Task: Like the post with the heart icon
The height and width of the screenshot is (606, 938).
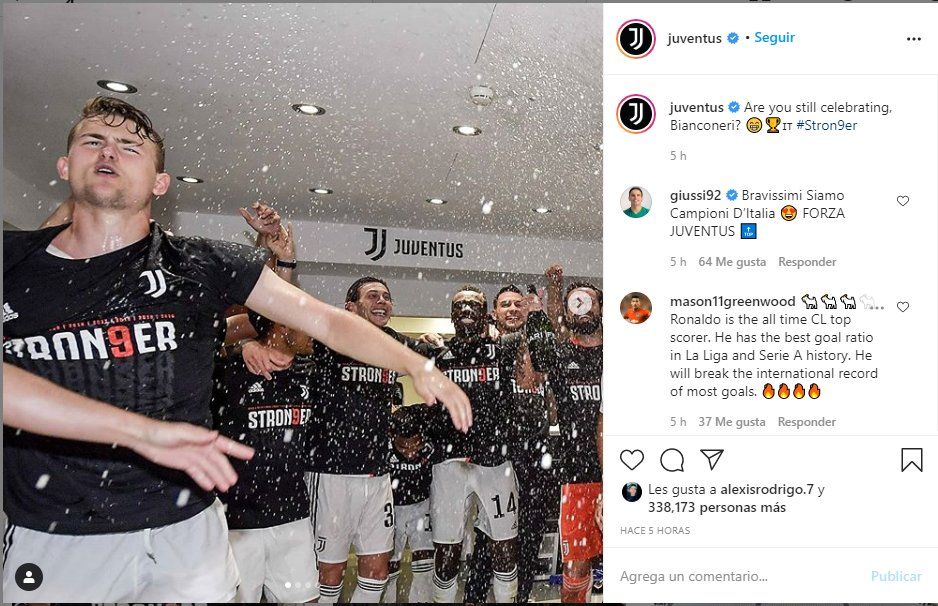Action: 632,459
